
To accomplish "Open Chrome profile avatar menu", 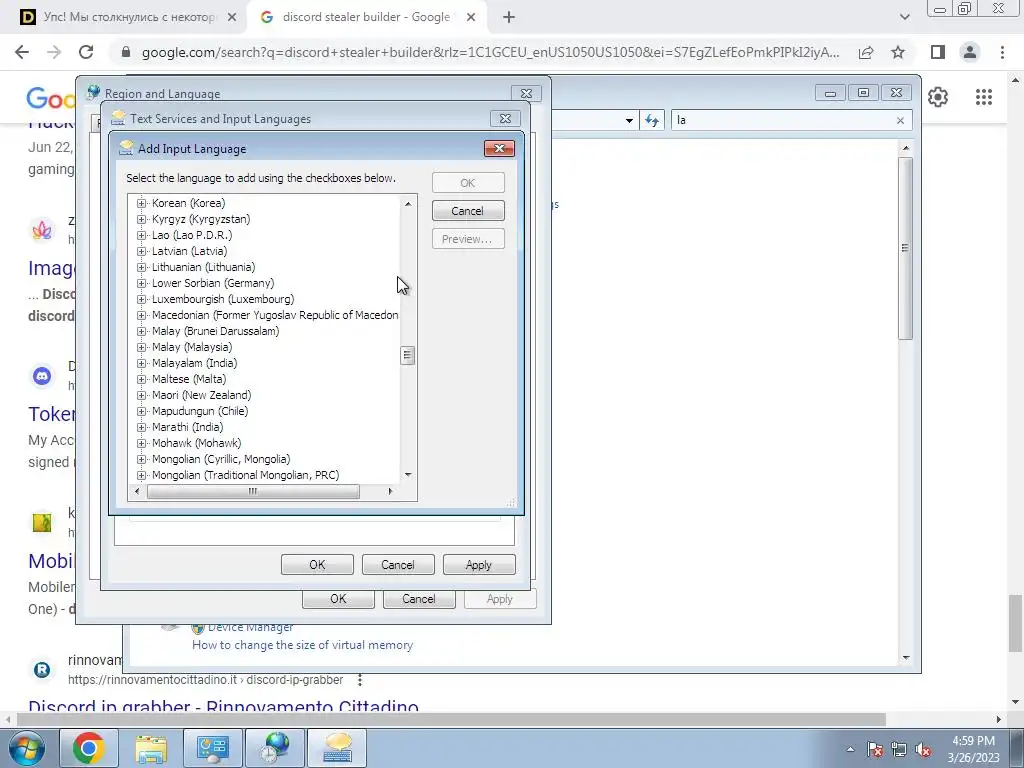I will [970, 52].
